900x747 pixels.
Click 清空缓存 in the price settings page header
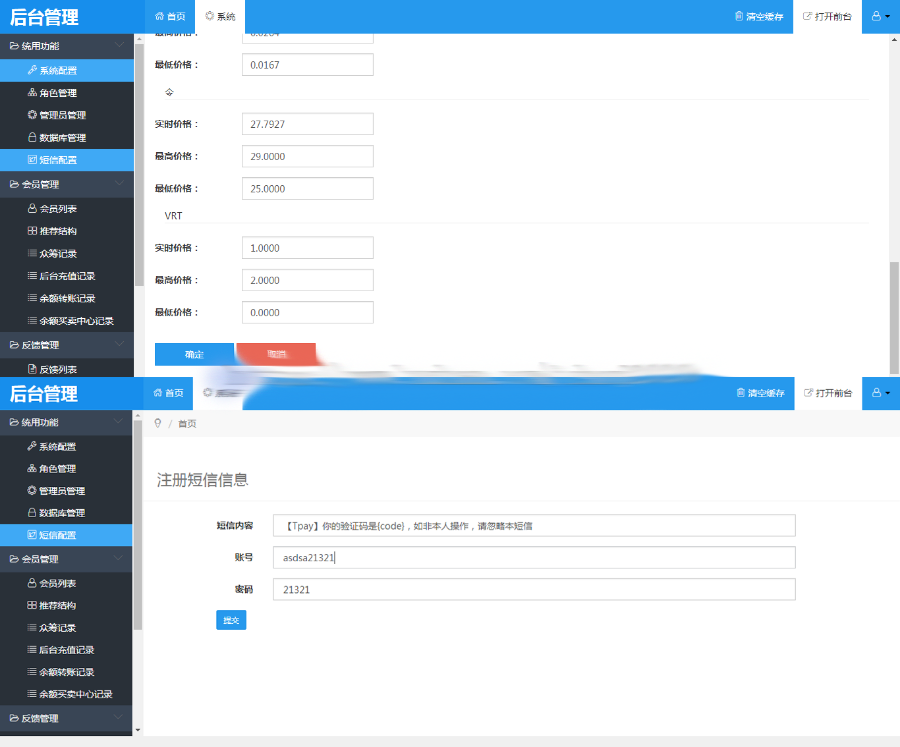[x=759, y=17]
